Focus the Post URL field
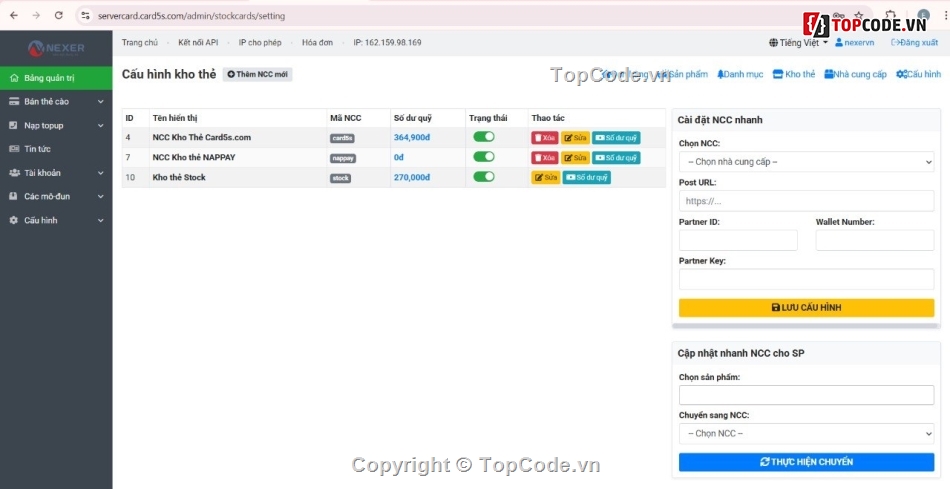 point(806,201)
